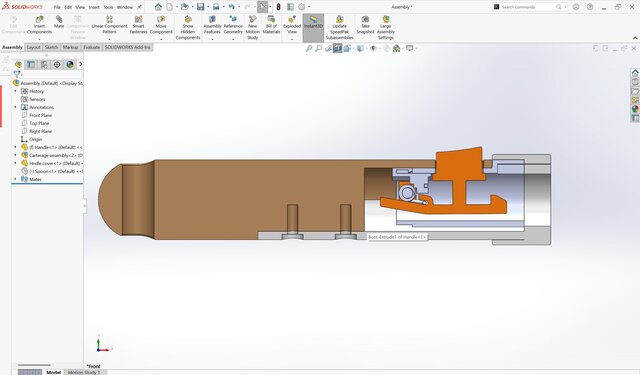The height and width of the screenshot is (375, 640).
Task: Expand the History tree node
Action: (x=16, y=91)
